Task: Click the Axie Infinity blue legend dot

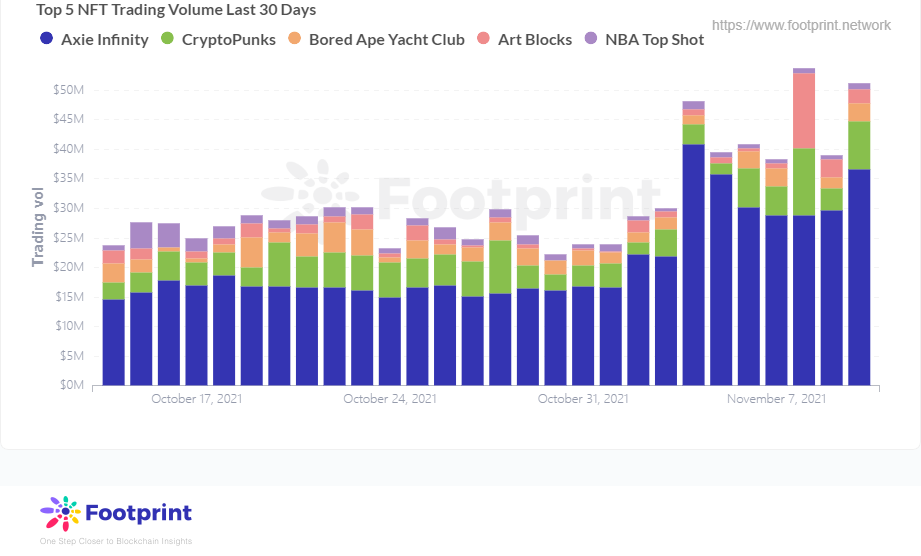Action: point(46,39)
